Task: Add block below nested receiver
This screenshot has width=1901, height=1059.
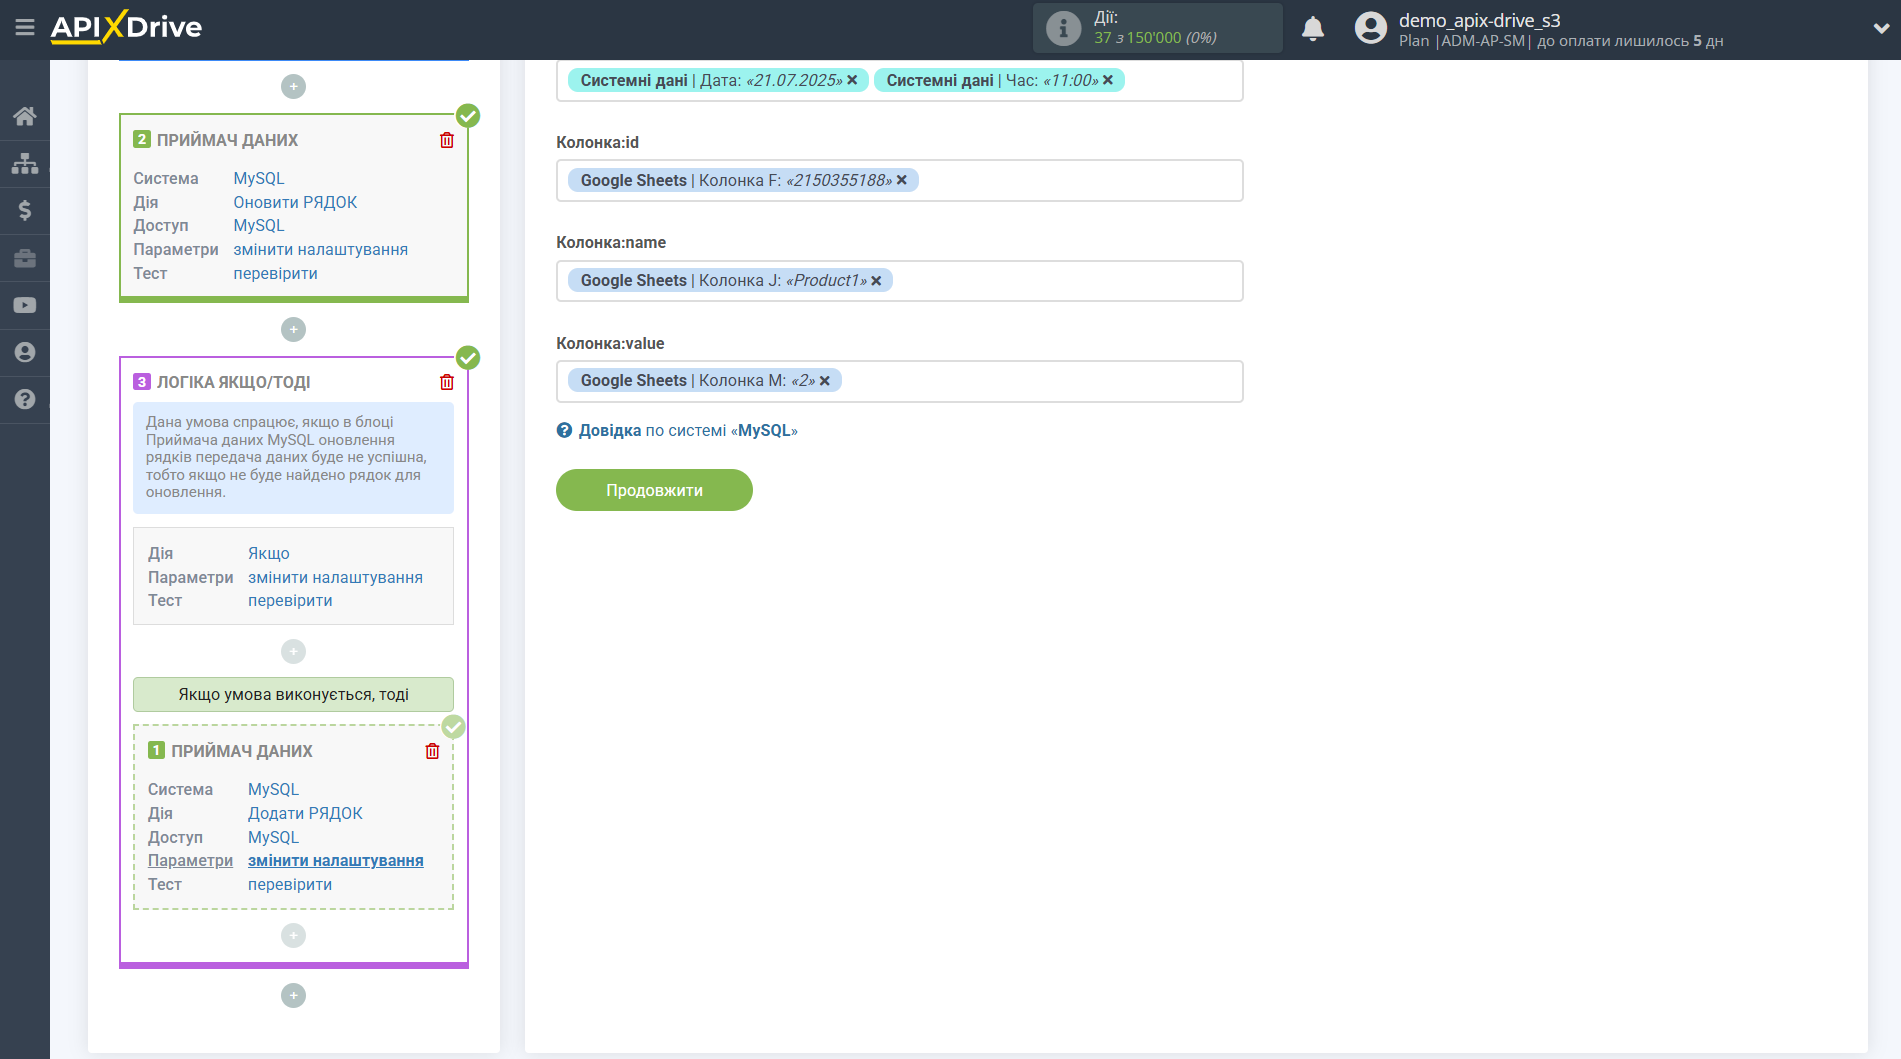Action: tap(293, 935)
